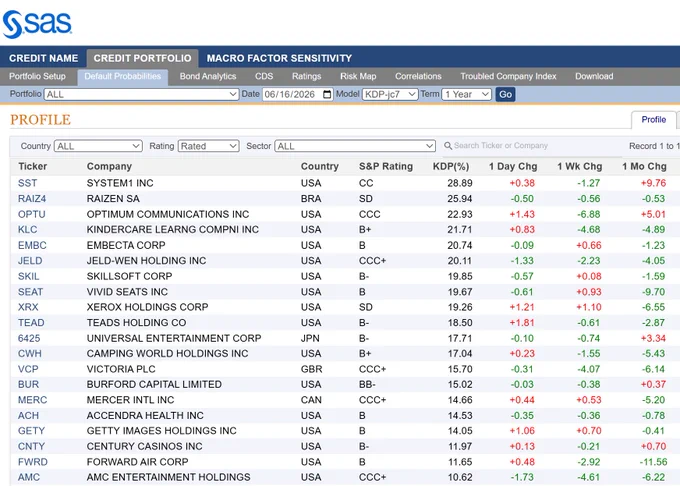Open the Bond Analytics subtab
Image resolution: width=680 pixels, height=486 pixels.
208,76
